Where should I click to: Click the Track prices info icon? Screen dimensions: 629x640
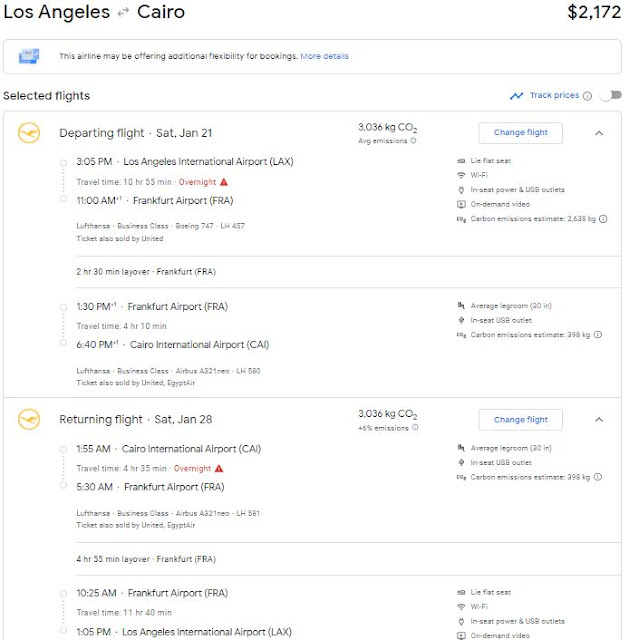click(588, 96)
